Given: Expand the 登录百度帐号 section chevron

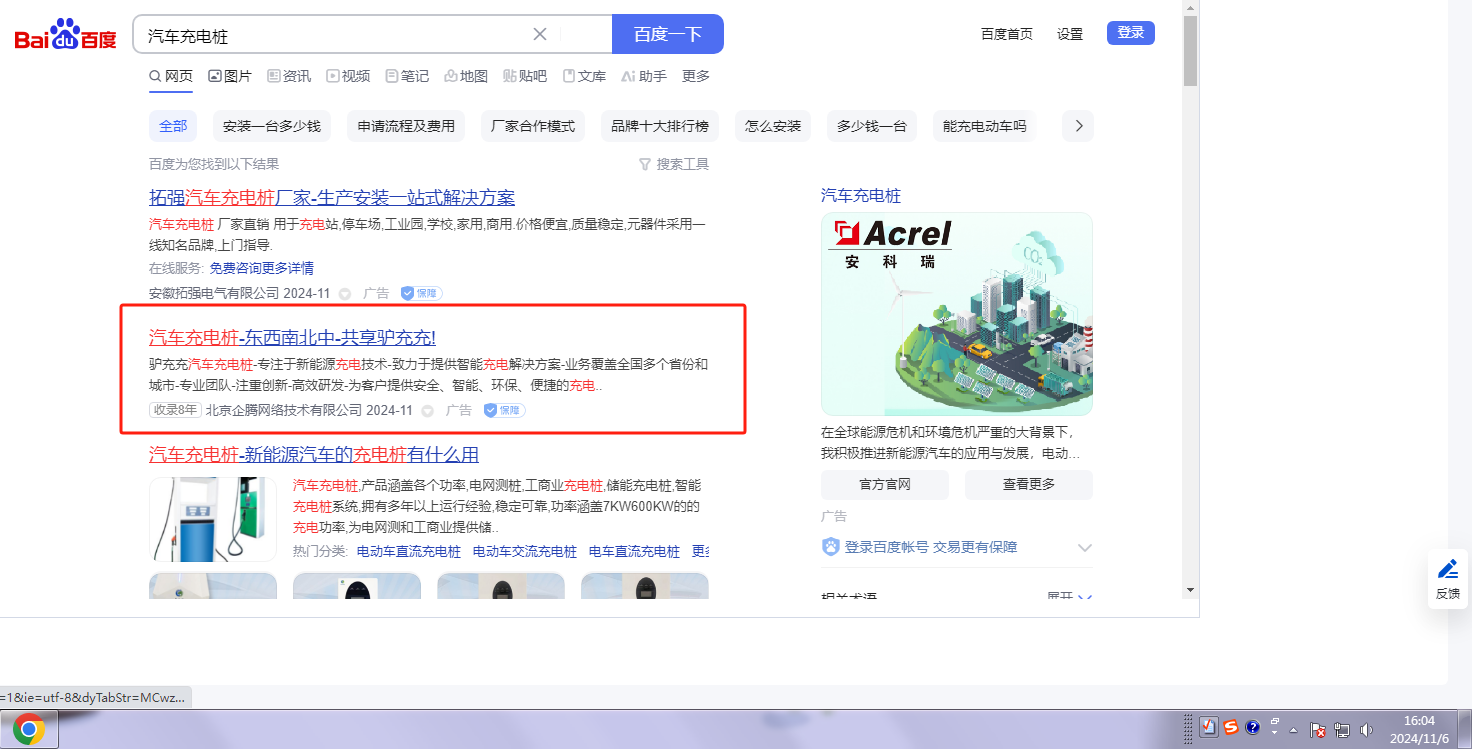Looking at the screenshot, I should (x=1084, y=548).
